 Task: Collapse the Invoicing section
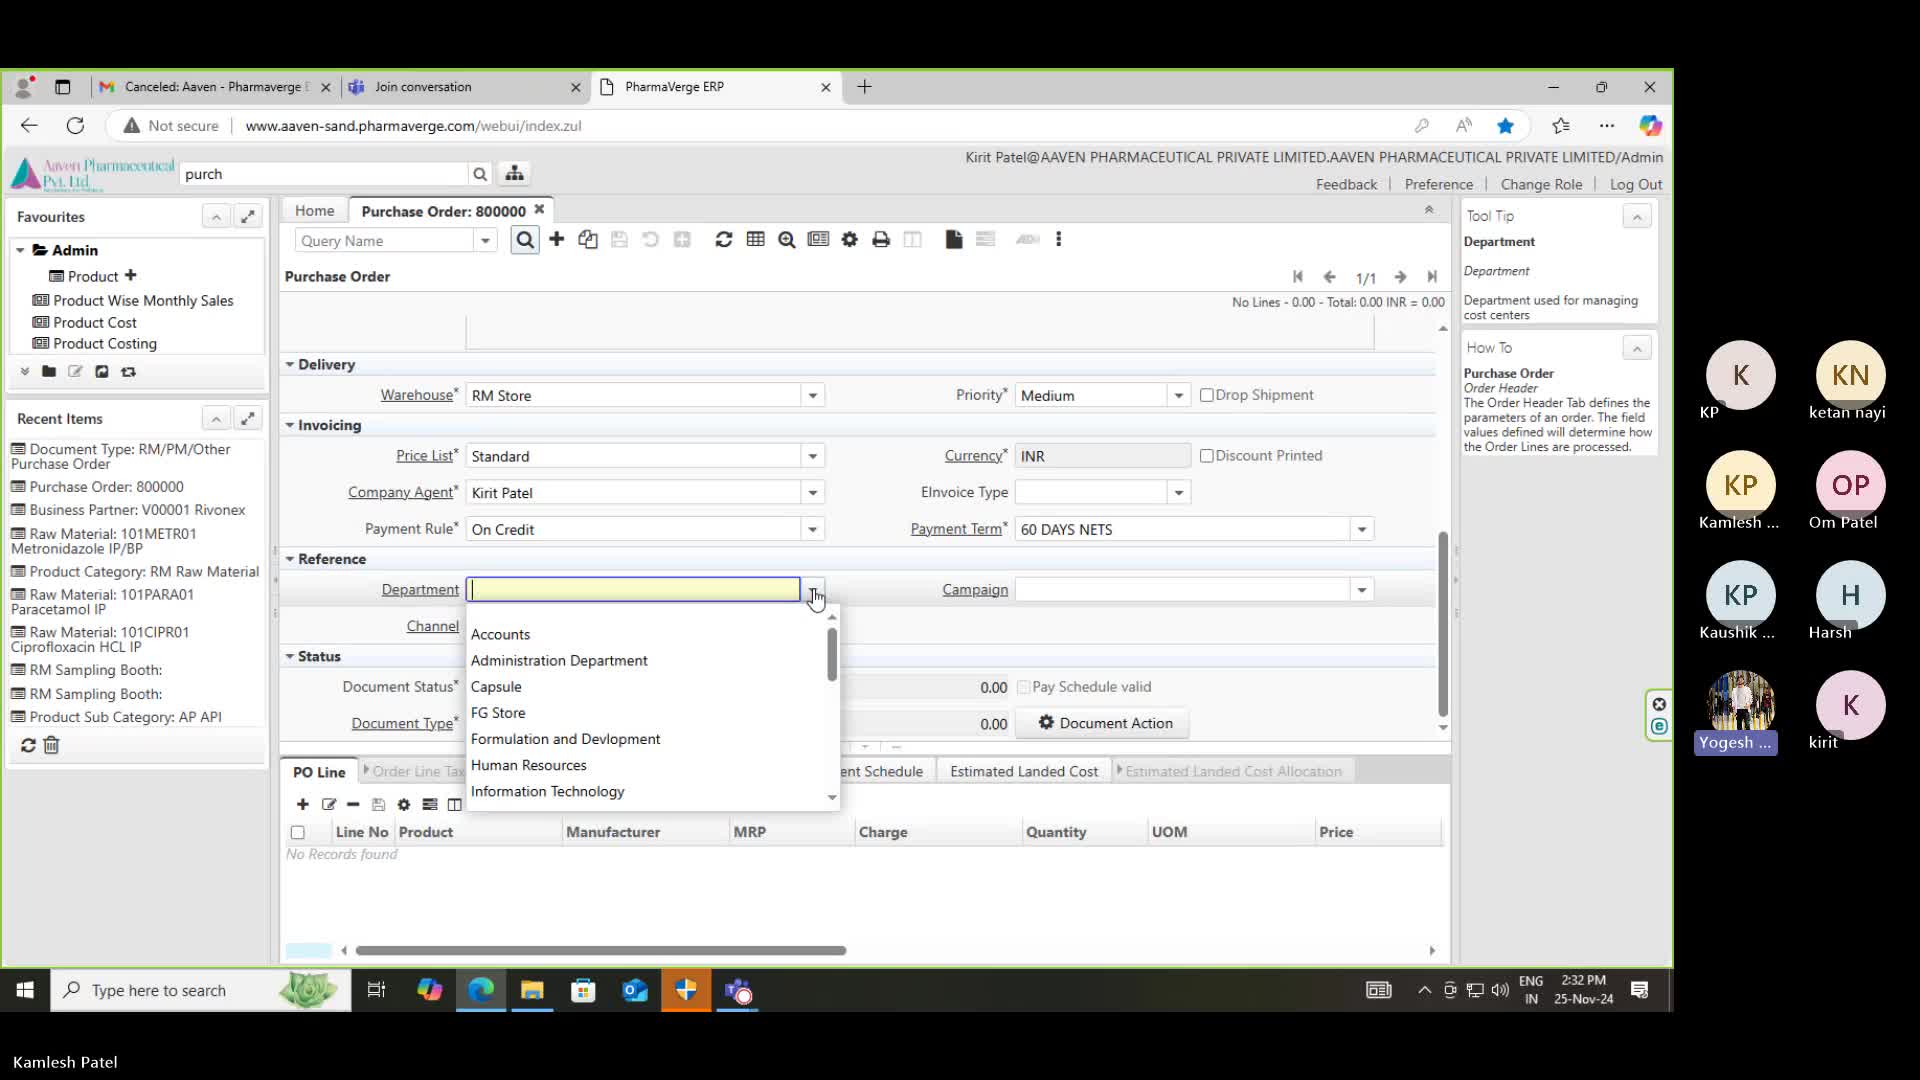pos(290,425)
